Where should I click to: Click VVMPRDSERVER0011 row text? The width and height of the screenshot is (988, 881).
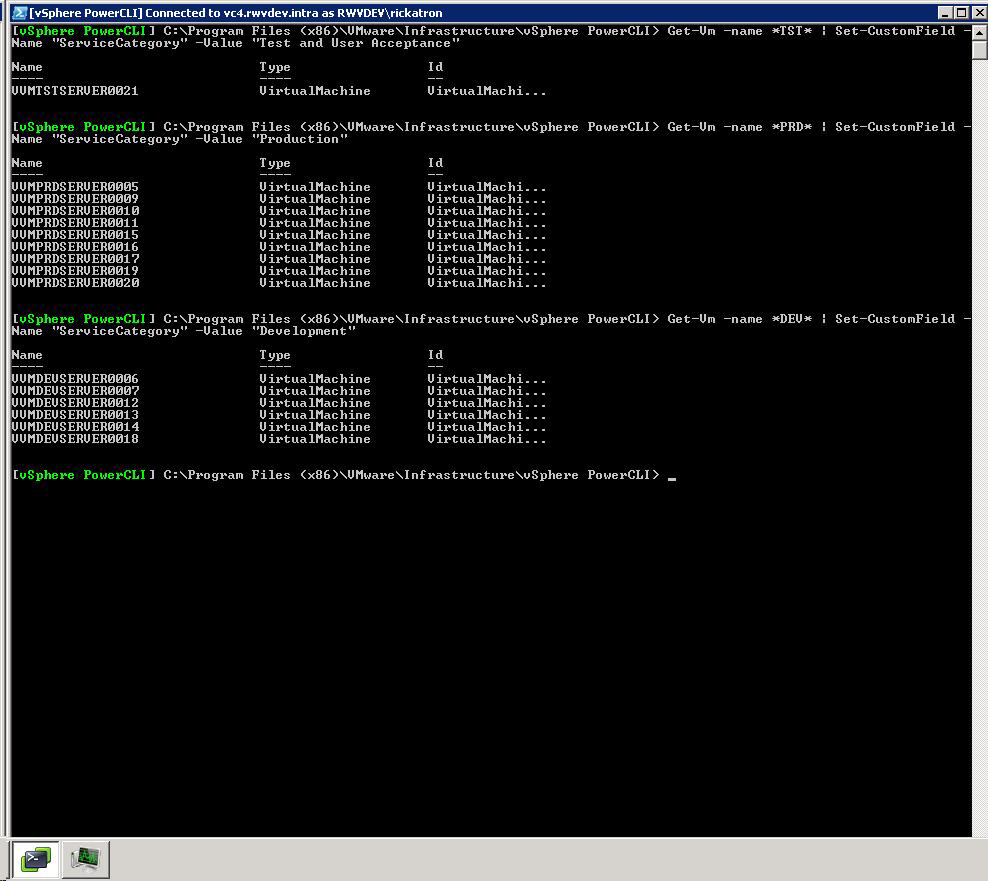coord(75,223)
